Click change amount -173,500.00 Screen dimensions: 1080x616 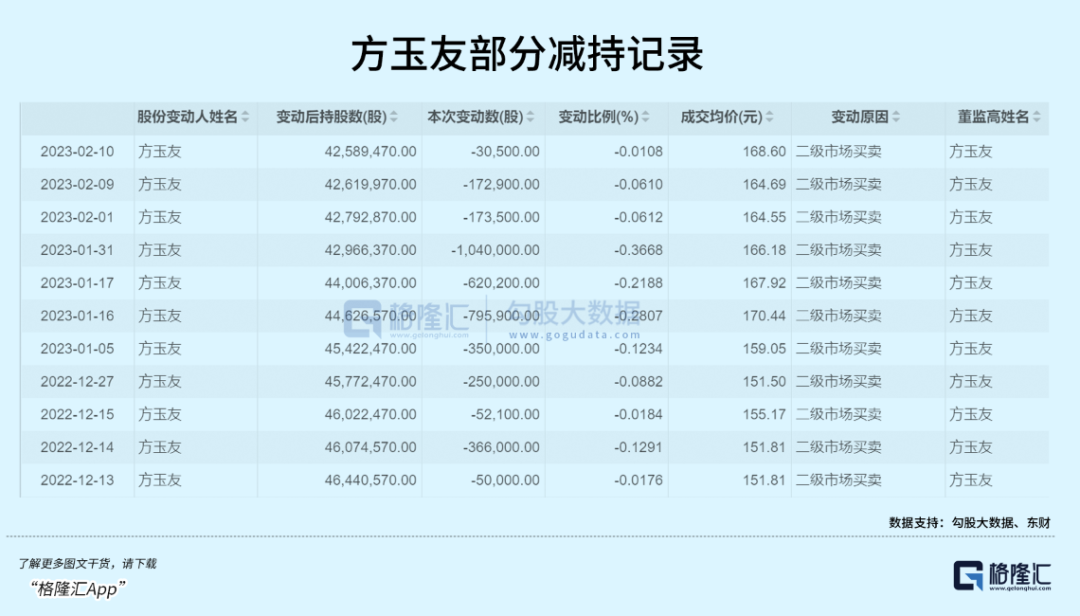pos(501,217)
